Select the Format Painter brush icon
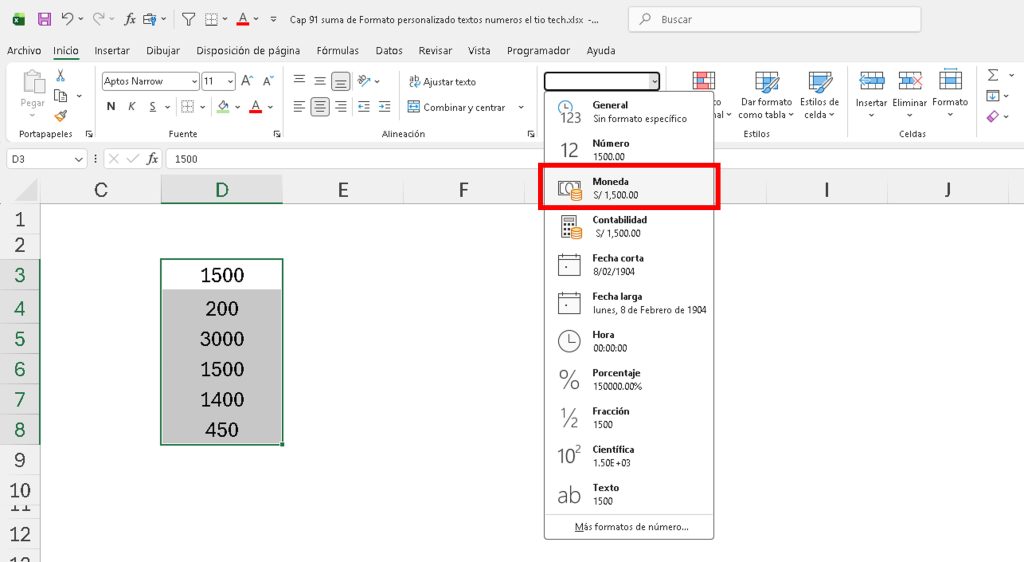Image resolution: width=1024 pixels, height=562 pixels. (x=61, y=115)
